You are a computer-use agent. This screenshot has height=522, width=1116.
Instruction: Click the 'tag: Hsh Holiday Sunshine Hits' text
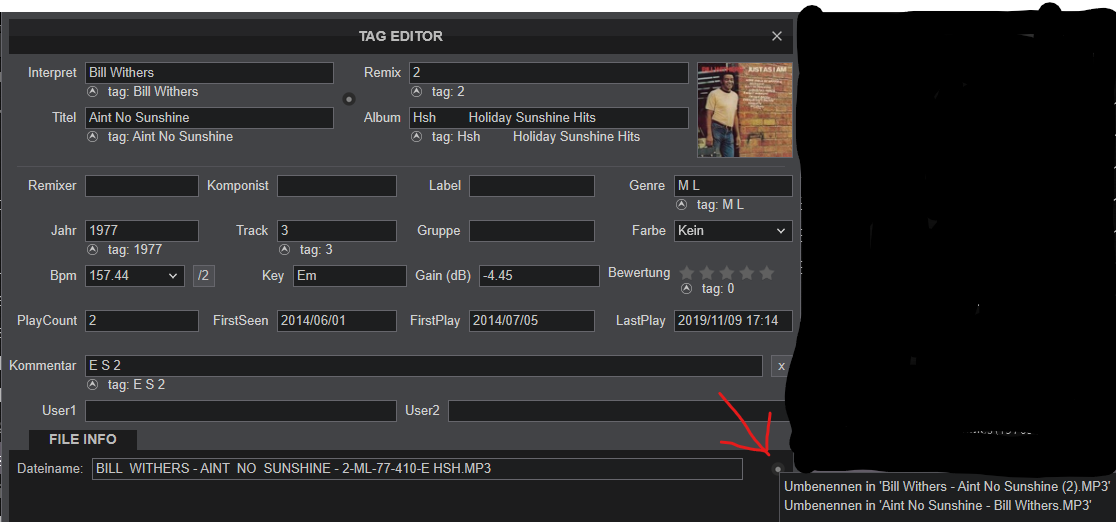point(536,137)
